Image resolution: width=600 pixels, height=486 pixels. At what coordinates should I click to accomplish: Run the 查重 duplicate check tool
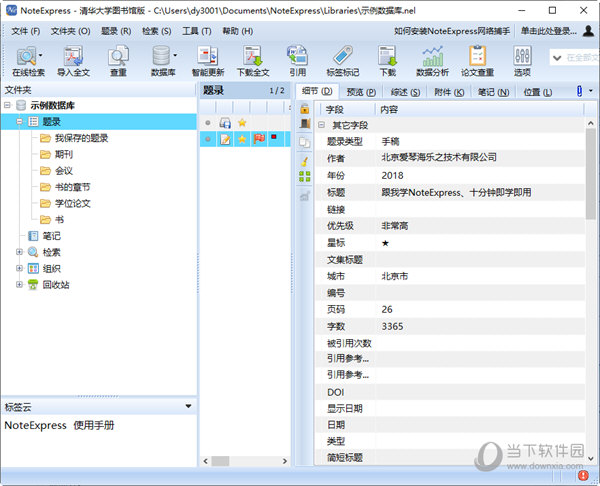coord(118,61)
